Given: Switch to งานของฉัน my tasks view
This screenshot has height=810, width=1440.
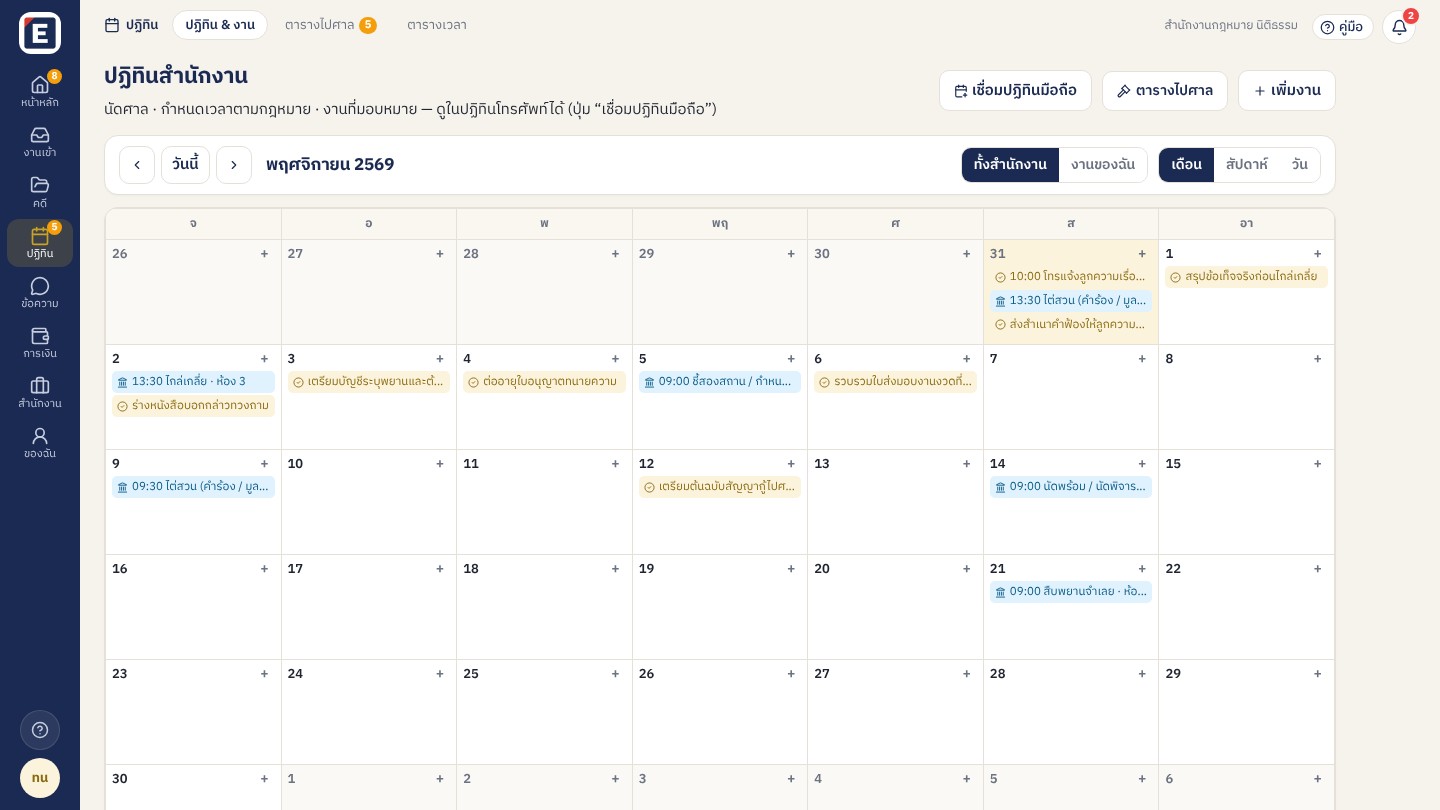Looking at the screenshot, I should click(x=1103, y=165).
